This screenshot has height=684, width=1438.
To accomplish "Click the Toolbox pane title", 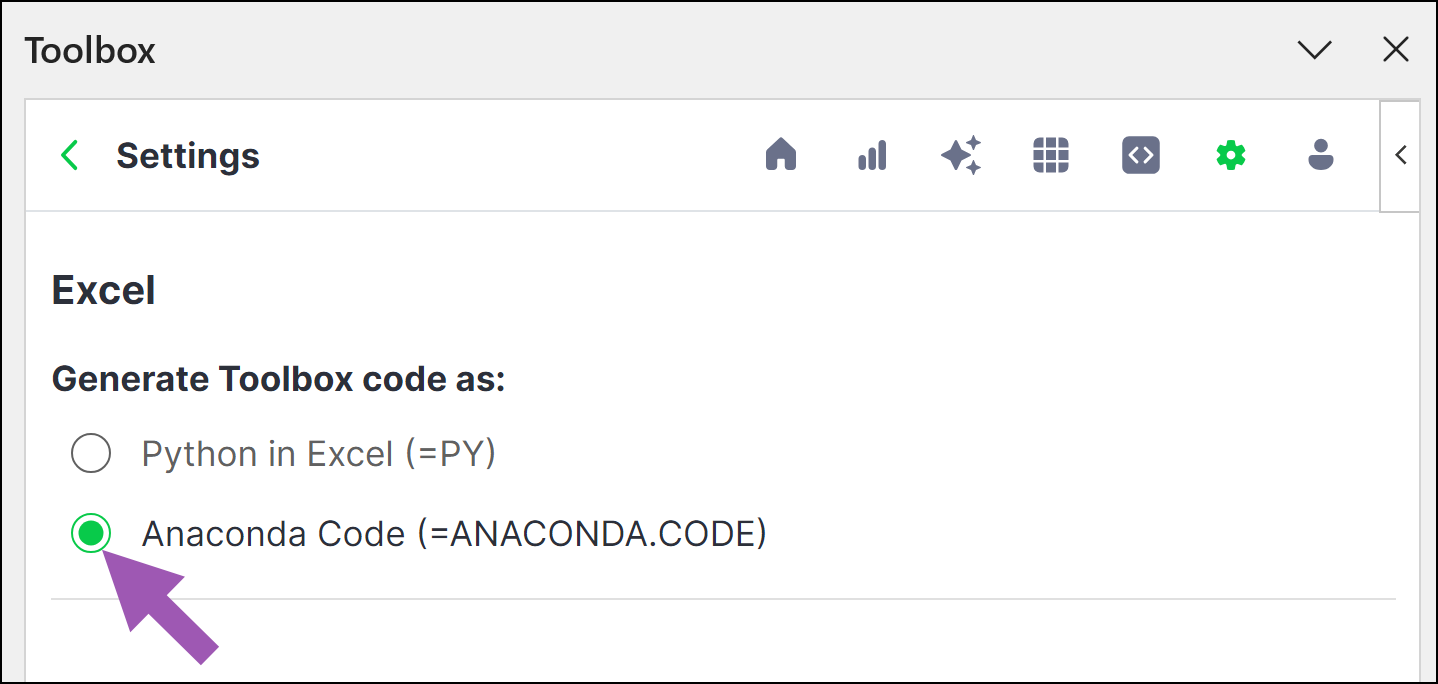I will [90, 50].
